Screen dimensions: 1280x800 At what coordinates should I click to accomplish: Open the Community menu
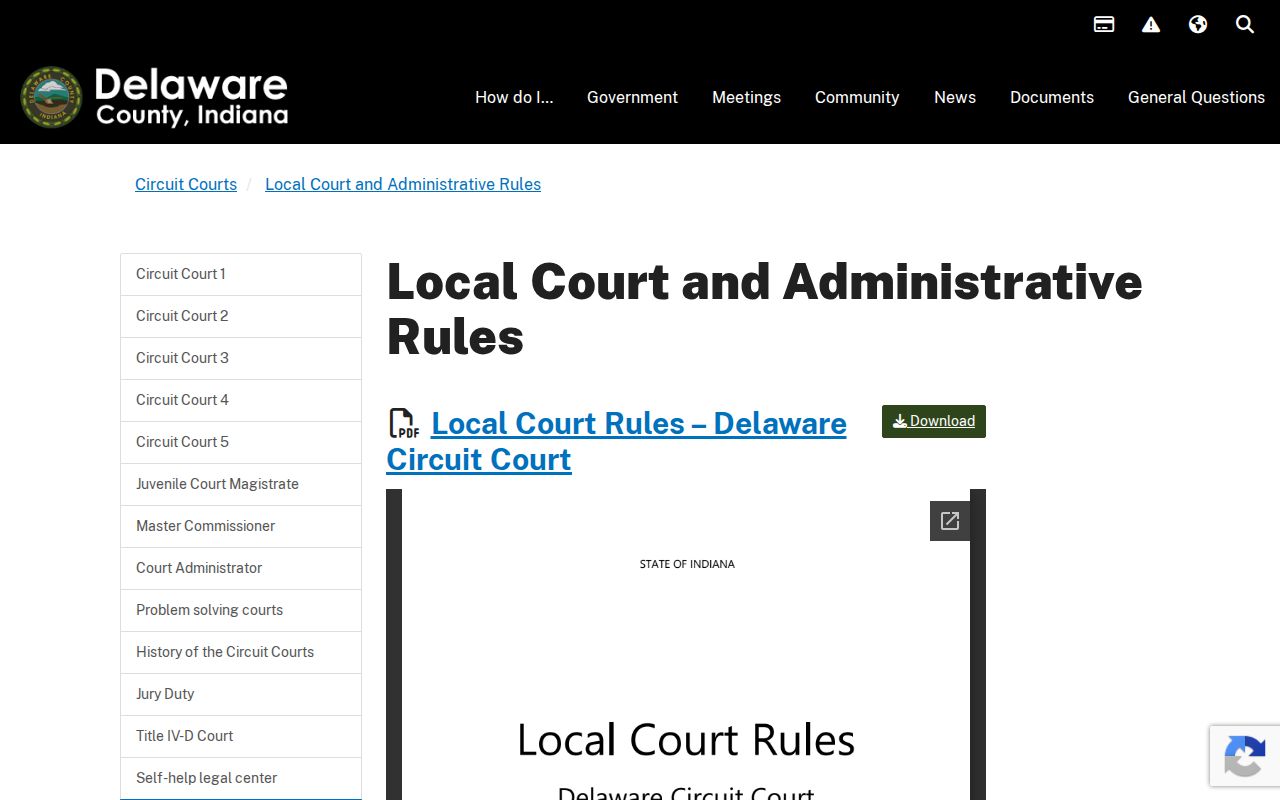[857, 97]
